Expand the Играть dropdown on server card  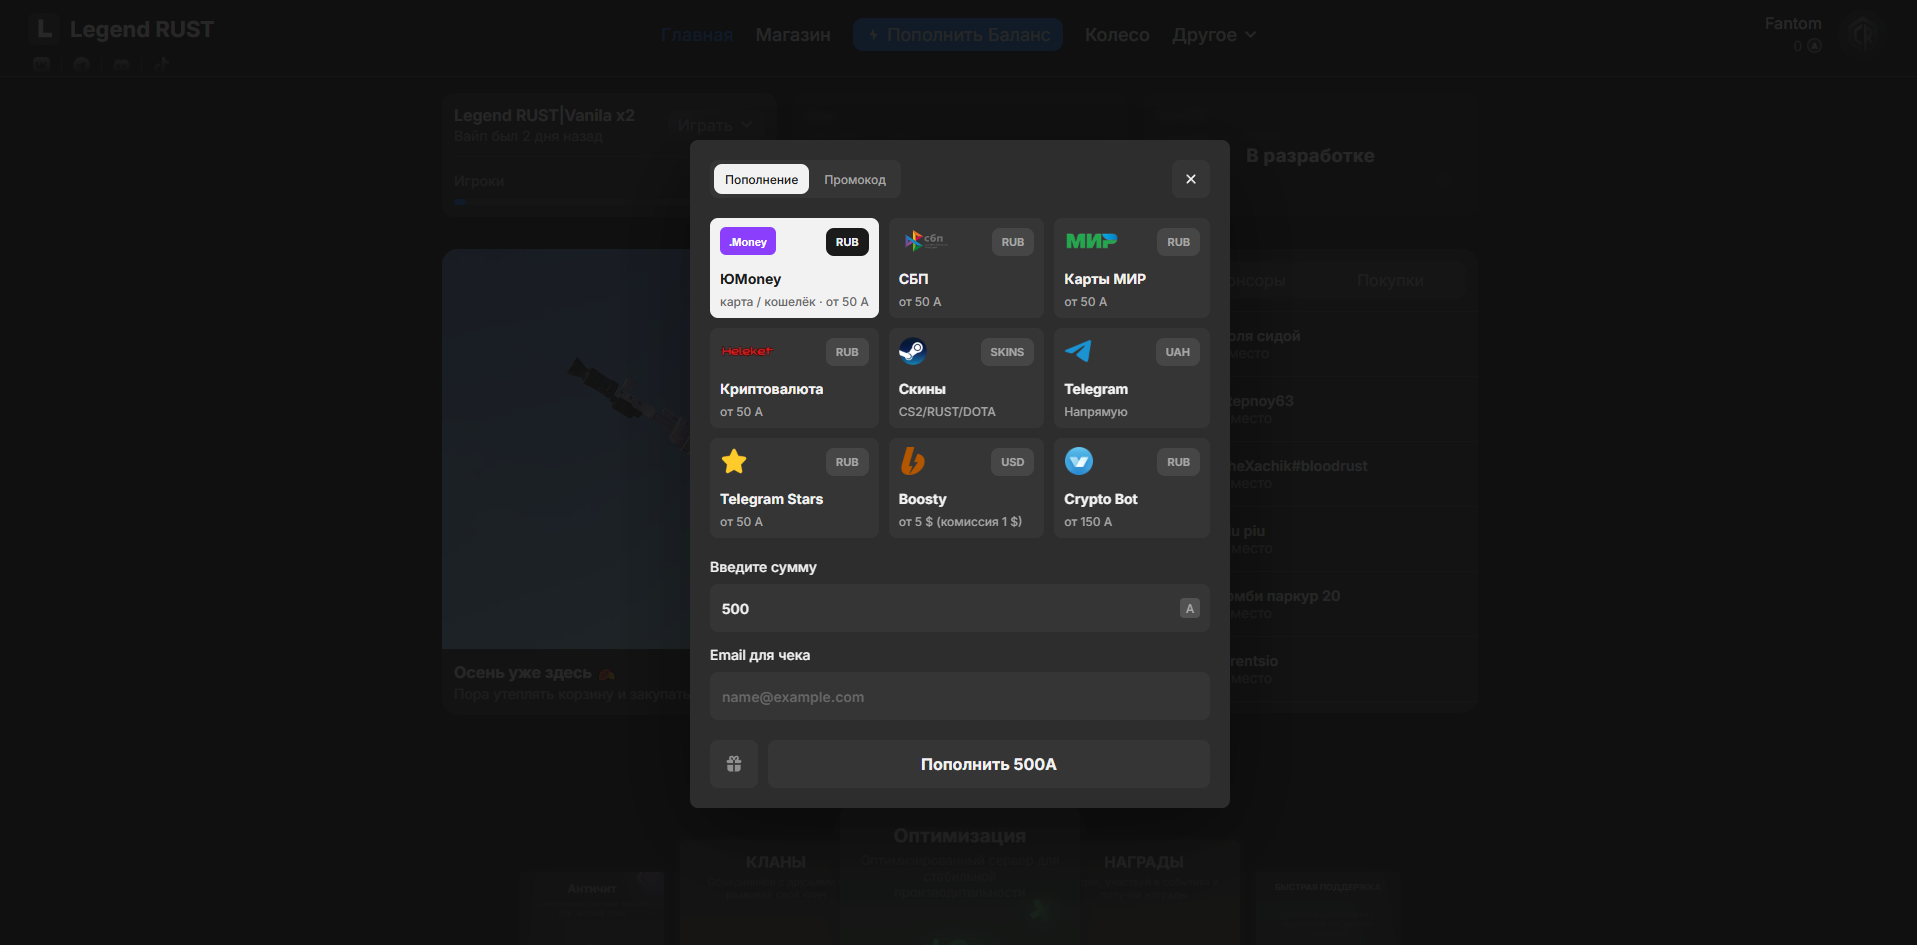pos(715,125)
